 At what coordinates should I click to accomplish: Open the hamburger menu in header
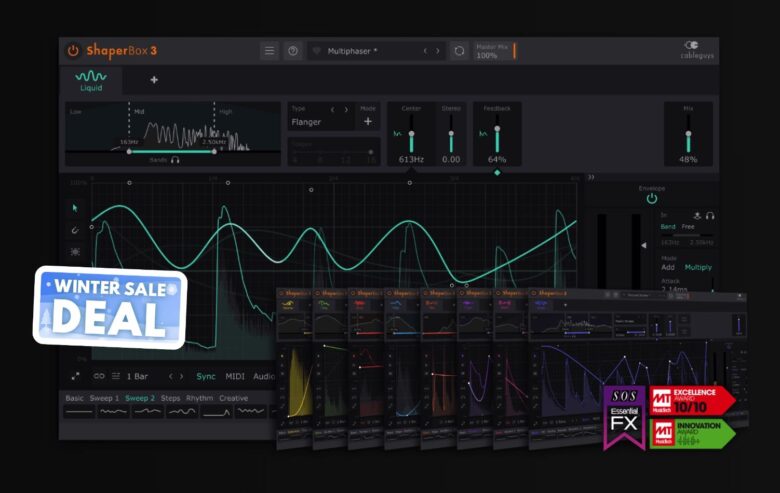pyautogui.click(x=269, y=50)
